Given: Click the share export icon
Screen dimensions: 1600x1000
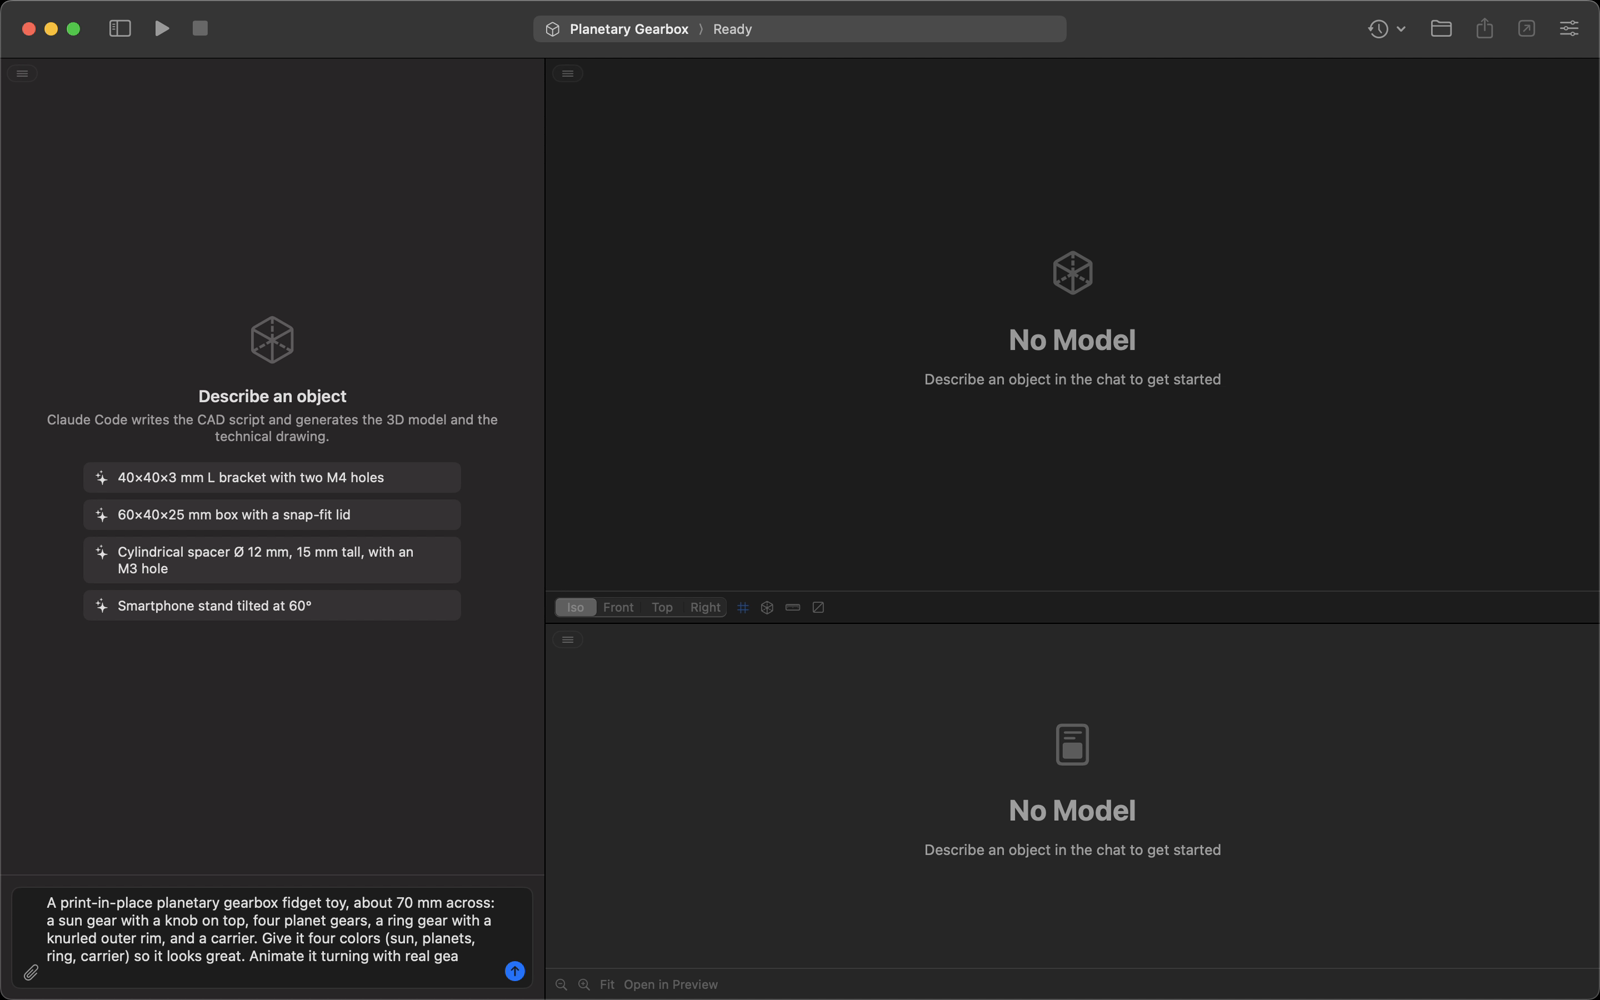Looking at the screenshot, I should (1484, 29).
